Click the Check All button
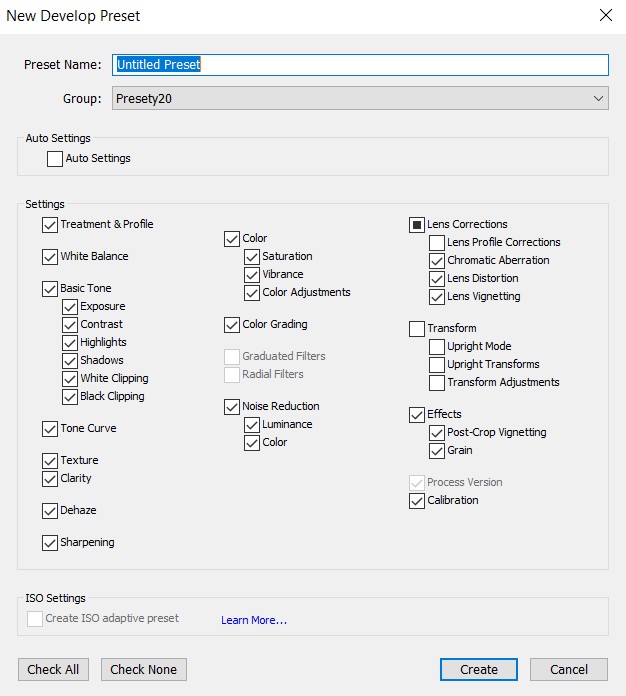The width and height of the screenshot is (626, 696). pos(53,669)
